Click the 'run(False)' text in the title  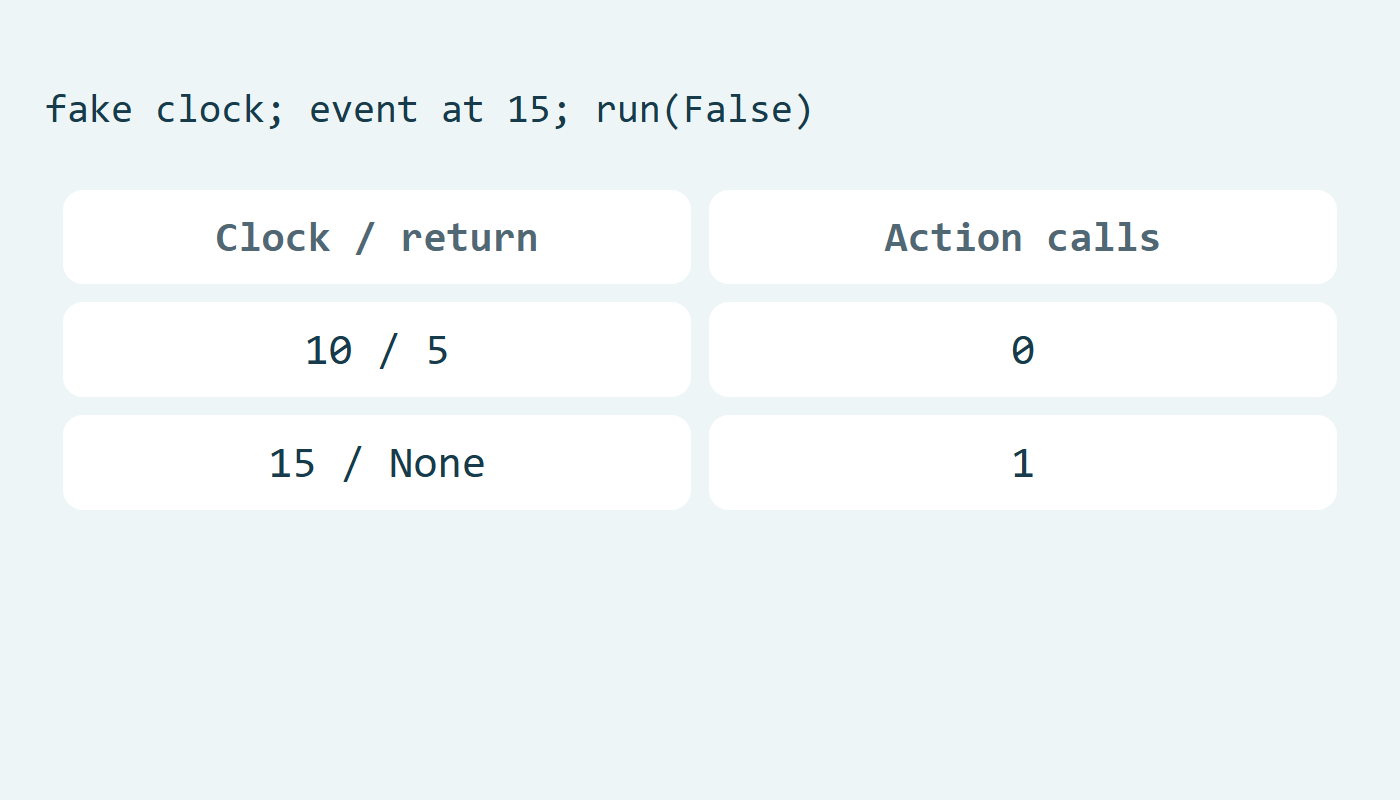point(705,109)
